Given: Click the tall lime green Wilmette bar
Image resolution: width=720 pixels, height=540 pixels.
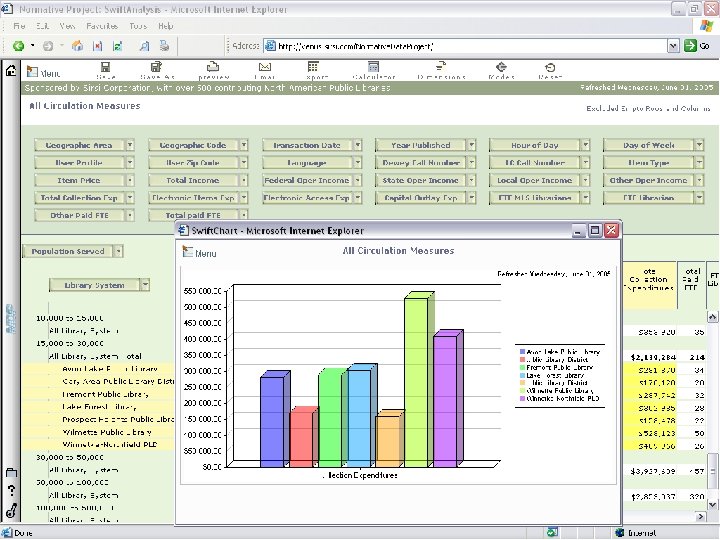Looking at the screenshot, I should pos(416,382).
